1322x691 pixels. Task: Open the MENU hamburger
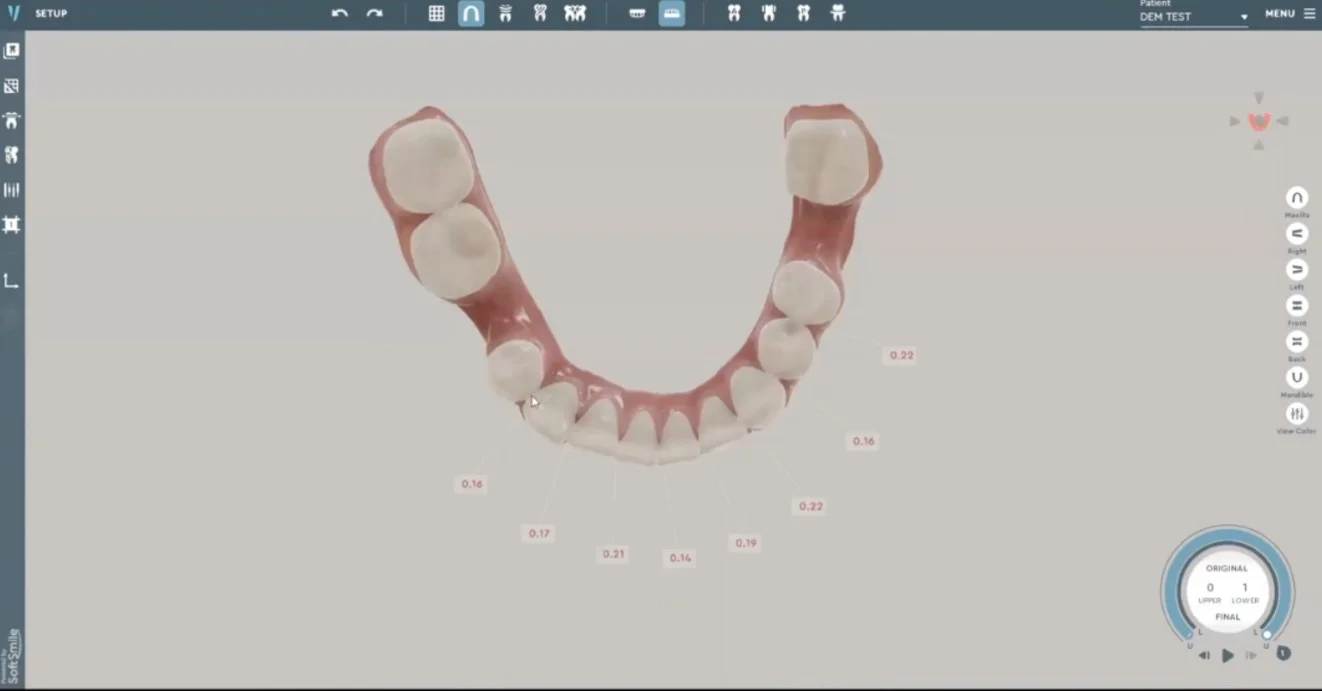point(1290,14)
